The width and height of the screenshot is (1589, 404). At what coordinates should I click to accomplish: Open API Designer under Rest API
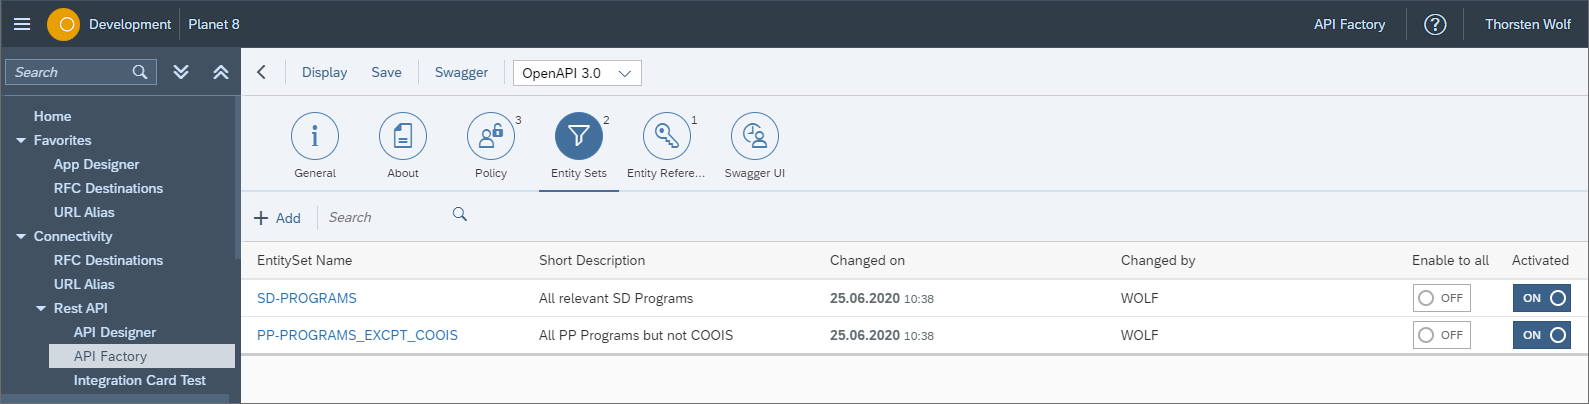[115, 332]
